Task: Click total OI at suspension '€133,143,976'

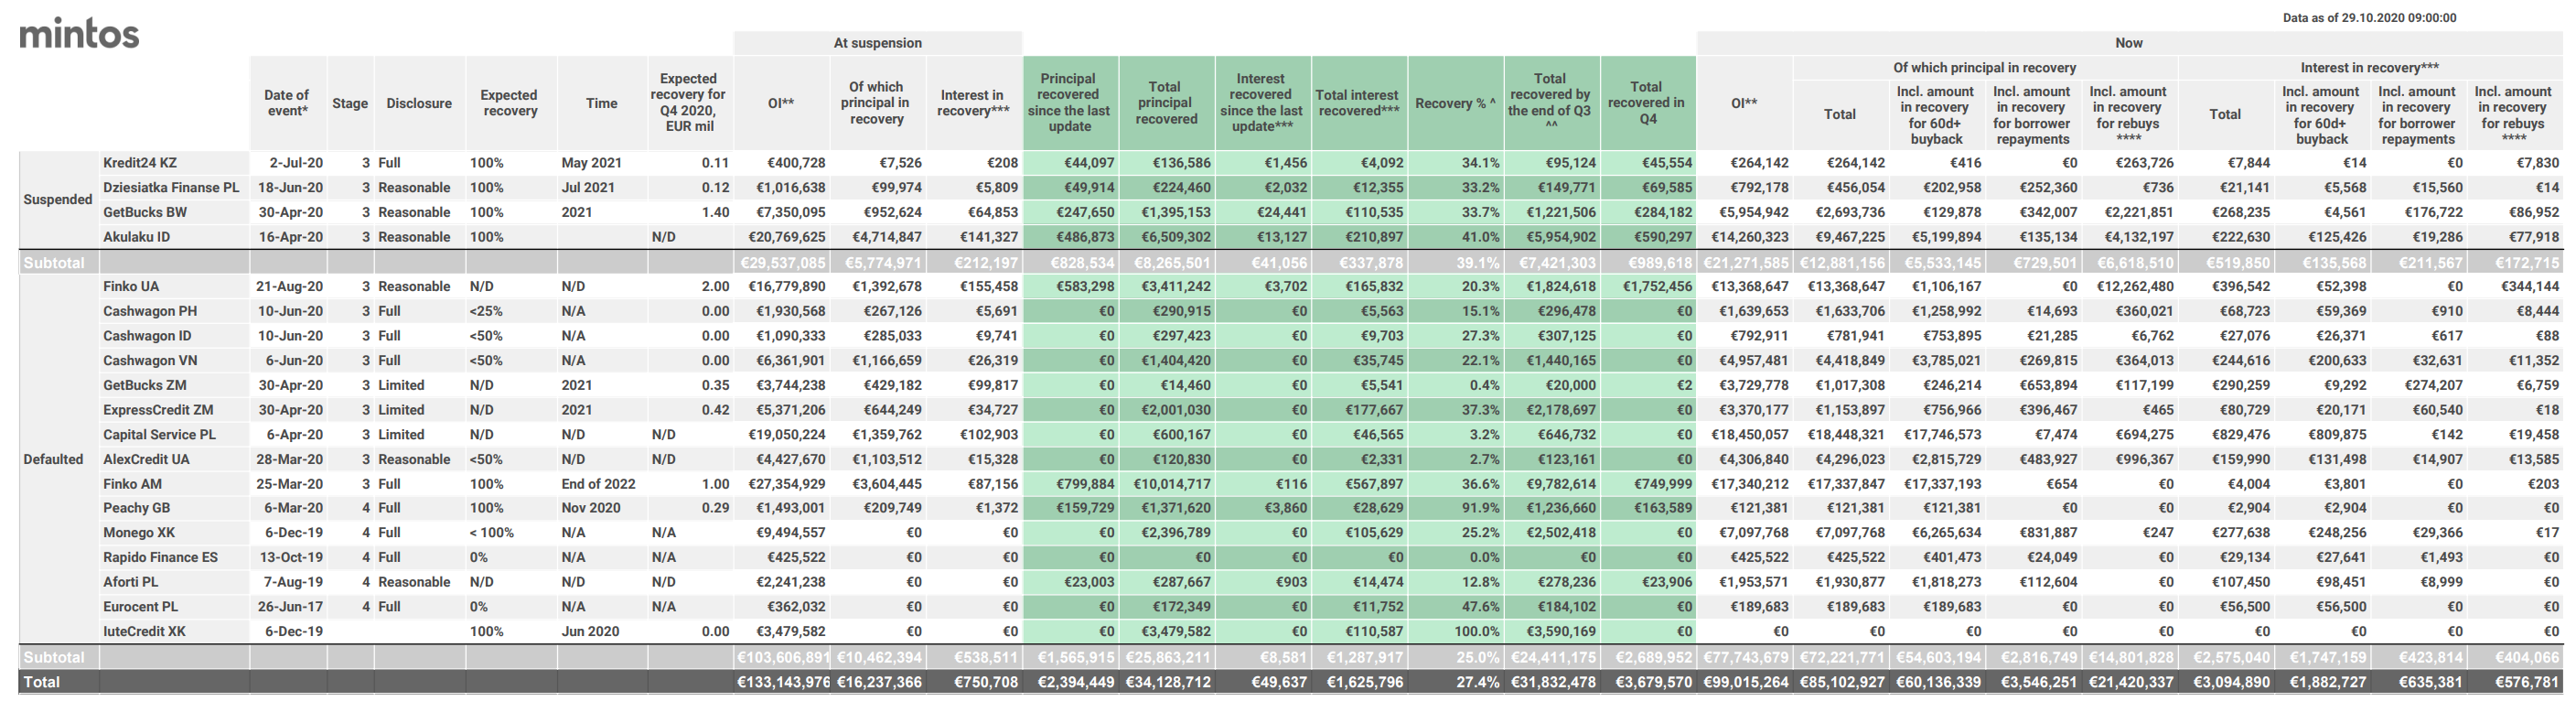Action: (x=783, y=682)
